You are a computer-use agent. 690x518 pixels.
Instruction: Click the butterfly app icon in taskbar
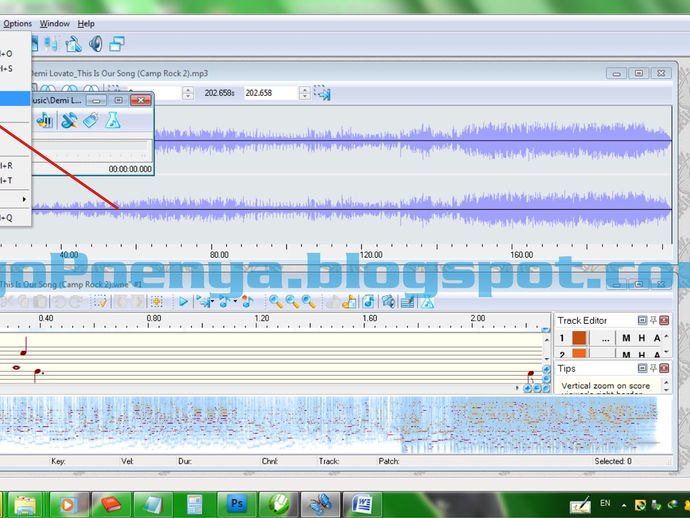point(320,504)
